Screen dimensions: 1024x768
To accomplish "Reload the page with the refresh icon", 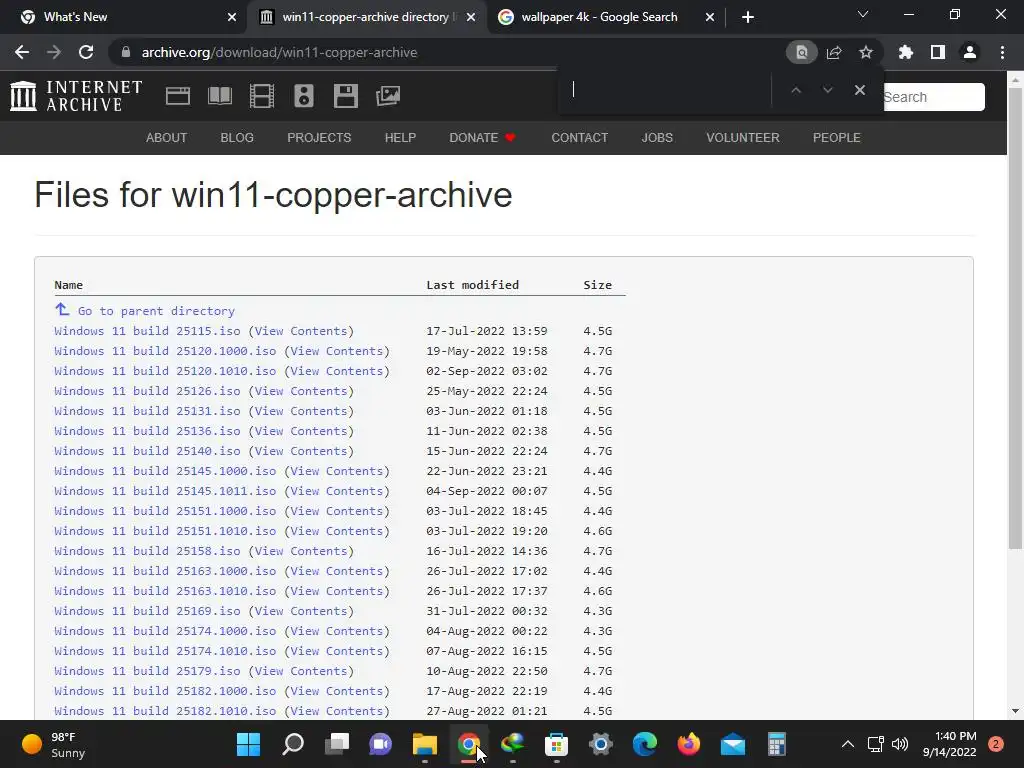I will (86, 52).
